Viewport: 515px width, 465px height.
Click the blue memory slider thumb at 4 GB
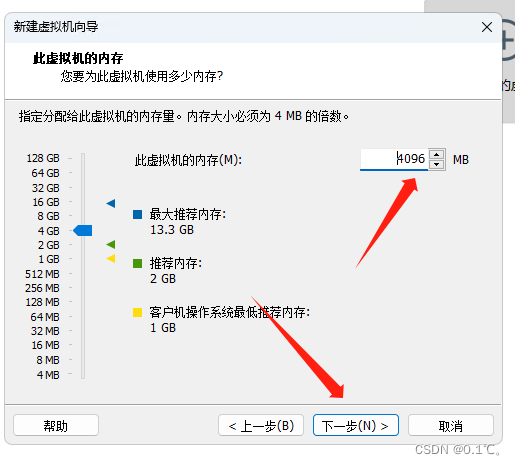pos(83,230)
